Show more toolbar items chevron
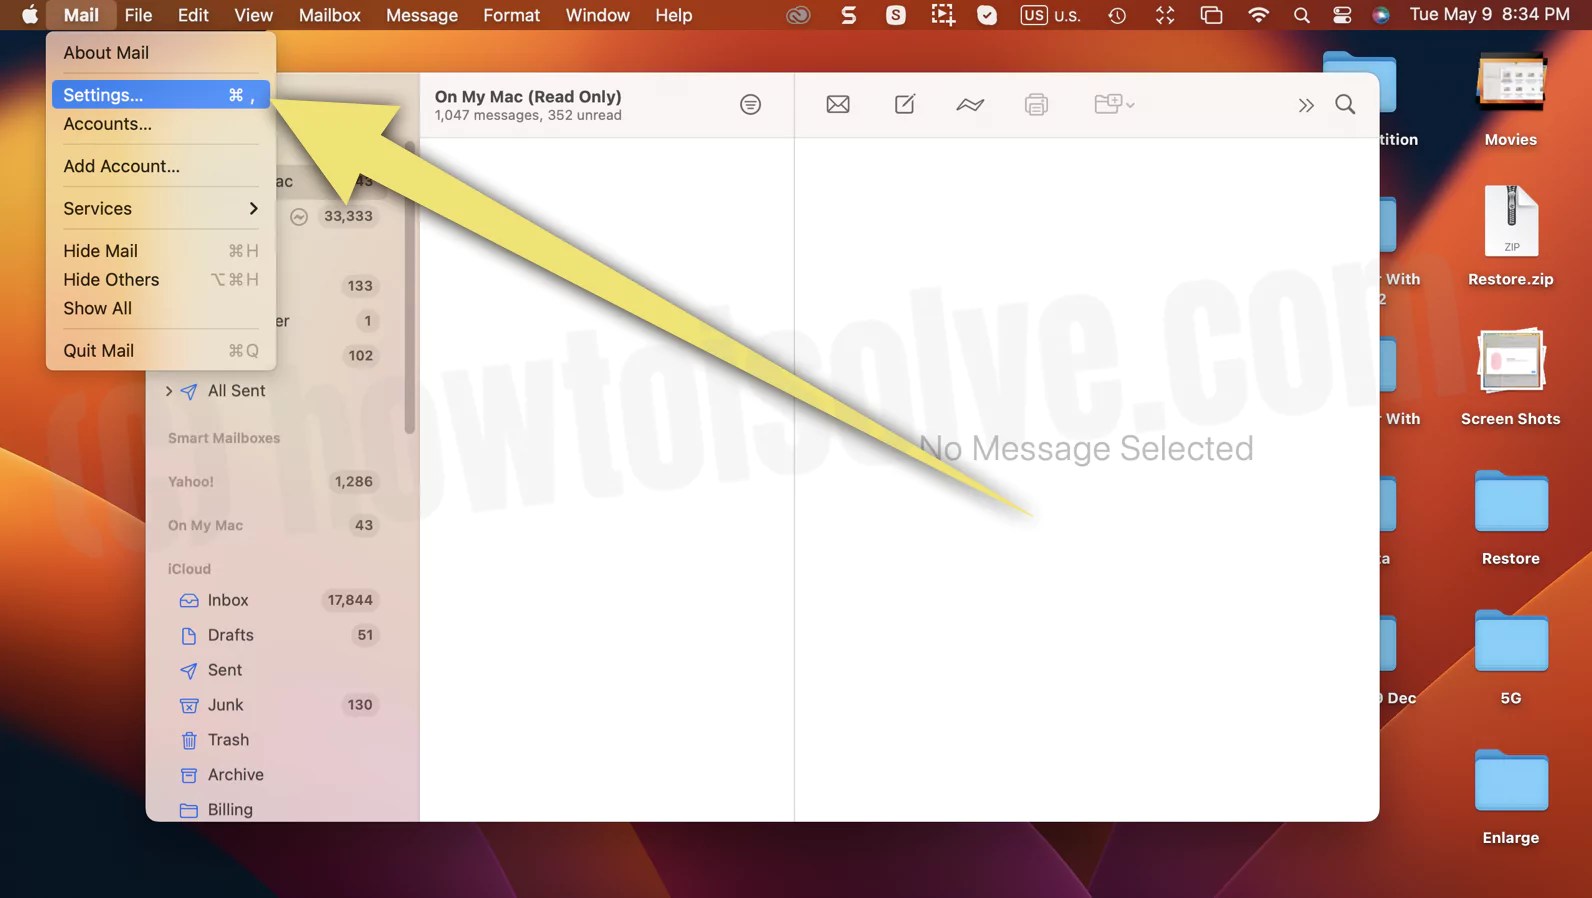 [1306, 105]
